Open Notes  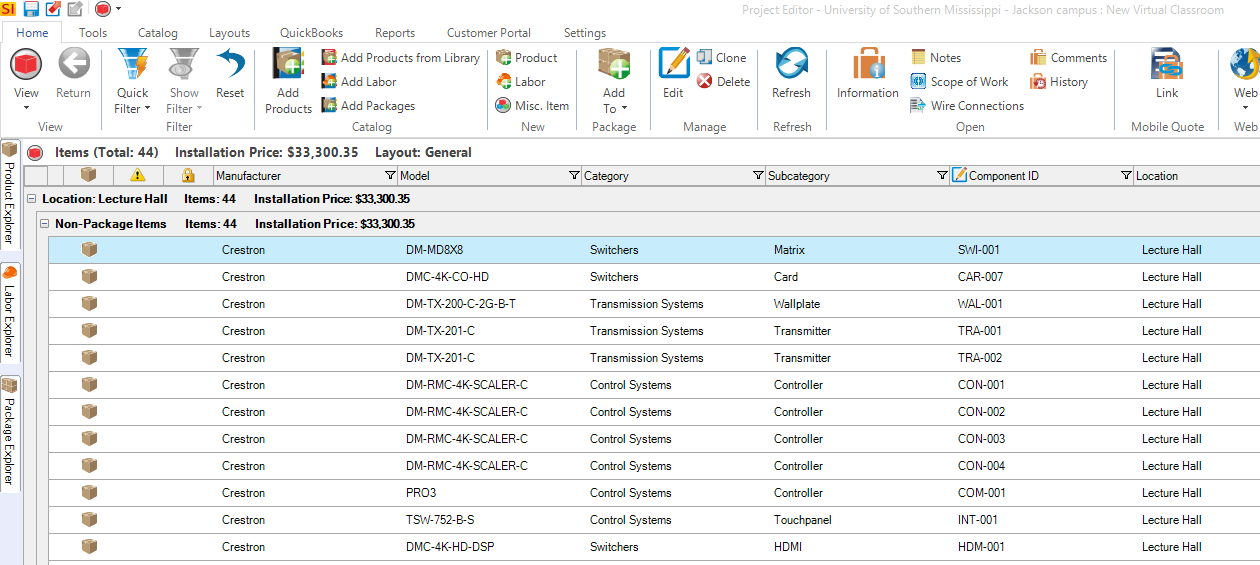[x=936, y=58]
